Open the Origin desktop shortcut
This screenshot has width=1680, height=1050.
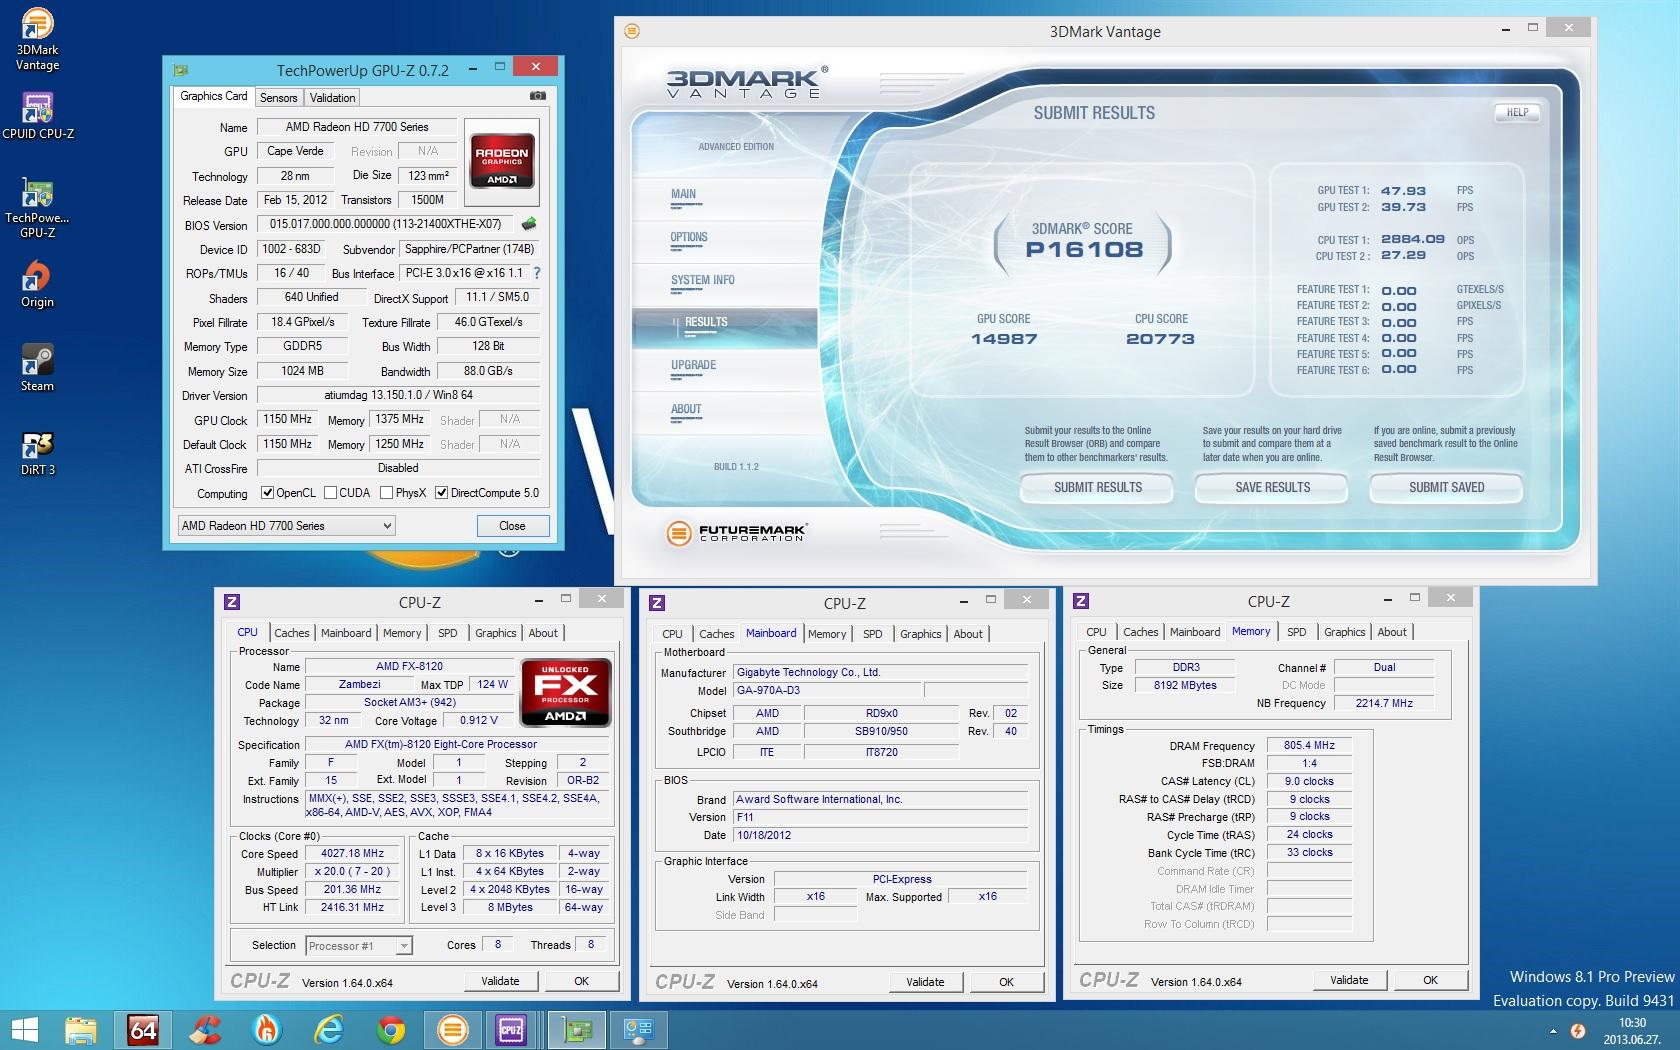tap(37, 283)
